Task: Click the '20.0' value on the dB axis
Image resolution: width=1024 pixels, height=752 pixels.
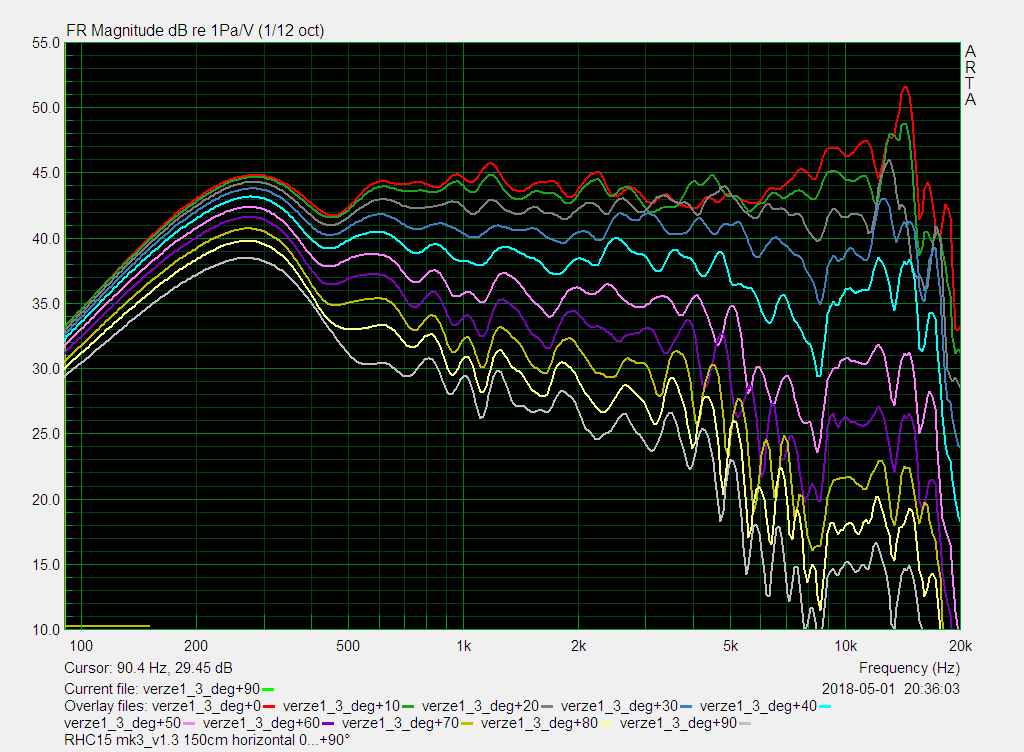Action: (46, 499)
